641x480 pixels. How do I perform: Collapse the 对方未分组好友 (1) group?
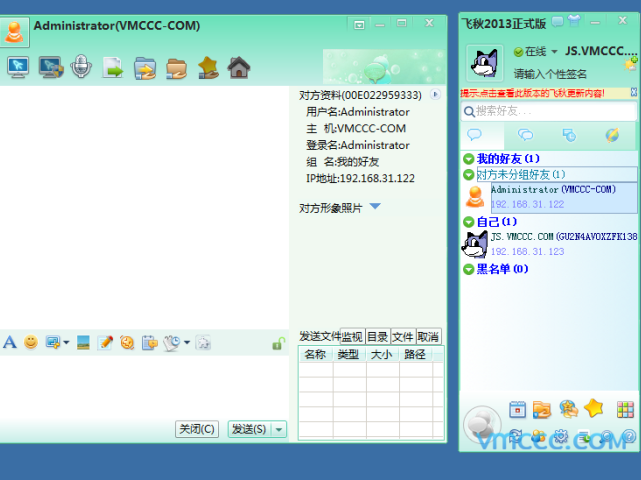(x=469, y=175)
